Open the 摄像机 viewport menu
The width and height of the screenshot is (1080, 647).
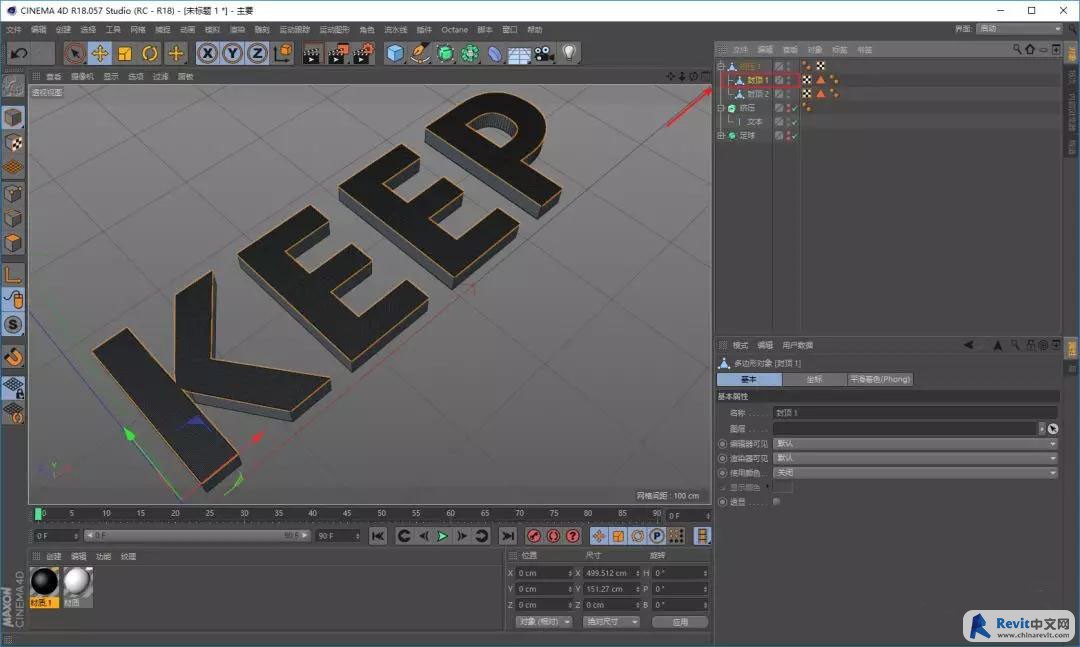pyautogui.click(x=82, y=76)
